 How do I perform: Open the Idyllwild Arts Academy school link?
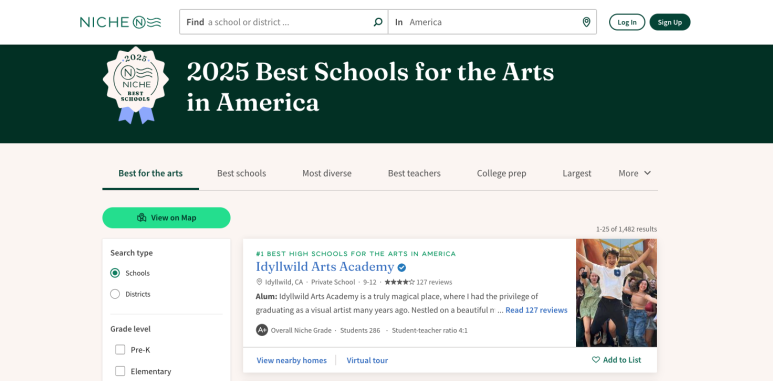pos(325,267)
